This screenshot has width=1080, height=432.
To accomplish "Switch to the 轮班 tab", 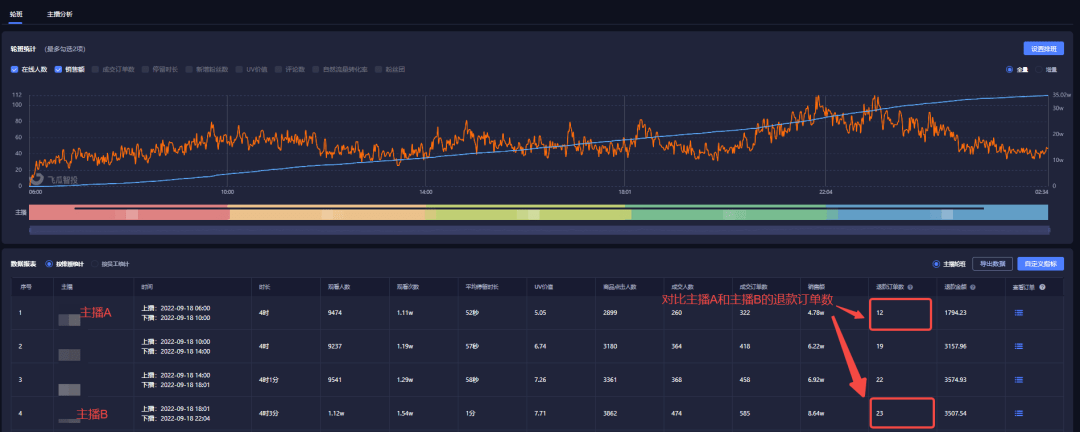I will tap(16, 14).
